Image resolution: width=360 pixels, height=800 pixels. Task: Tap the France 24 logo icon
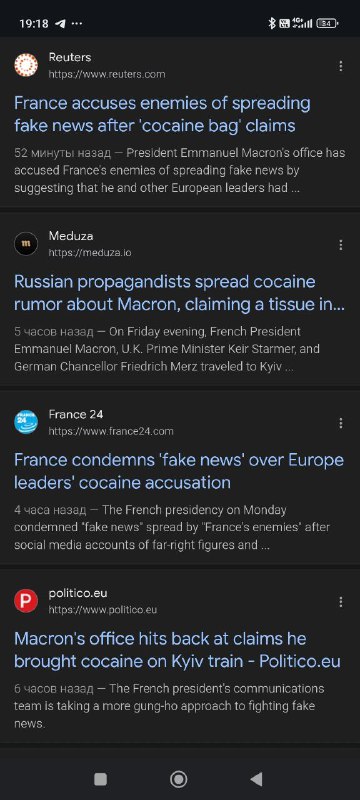[25, 422]
